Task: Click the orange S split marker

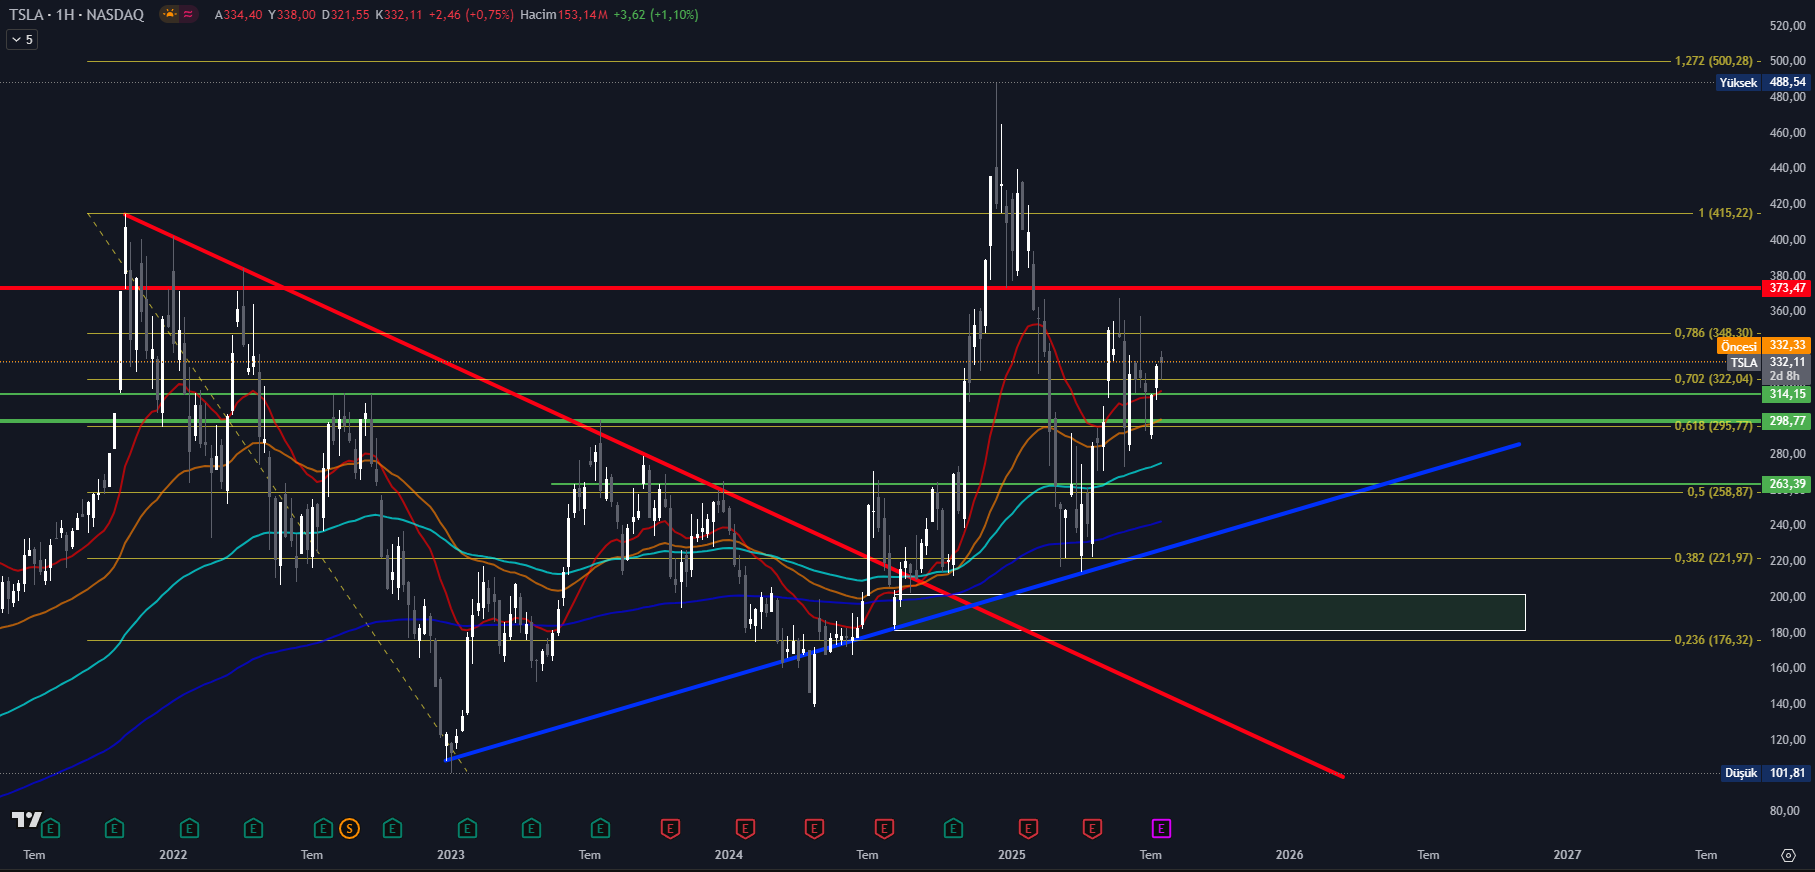Action: point(349,828)
